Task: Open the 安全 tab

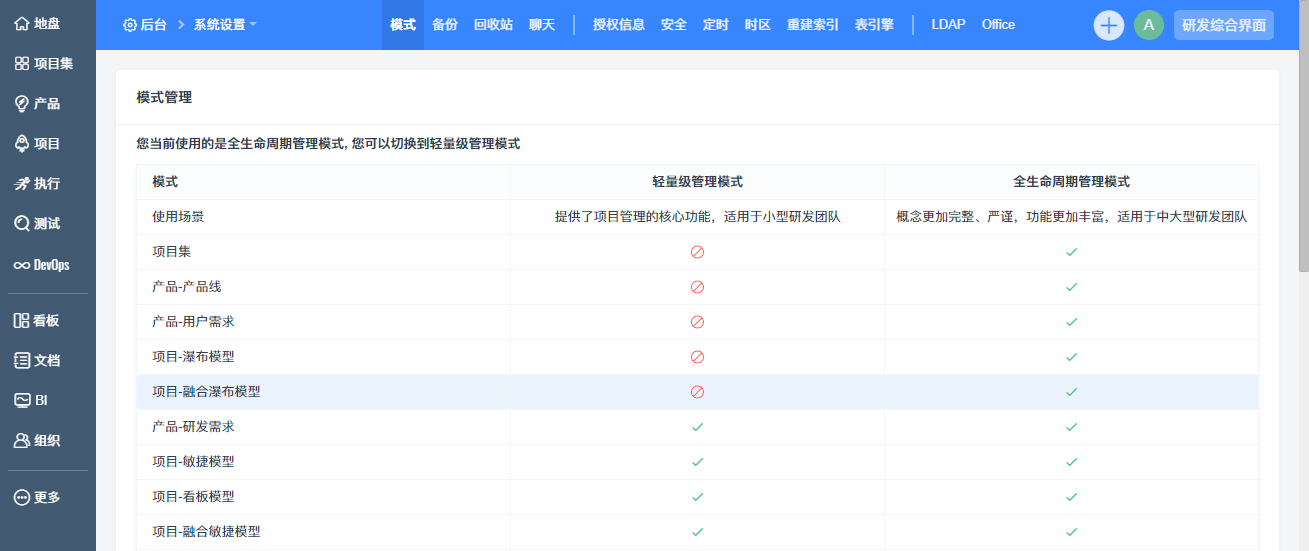Action: tap(674, 25)
